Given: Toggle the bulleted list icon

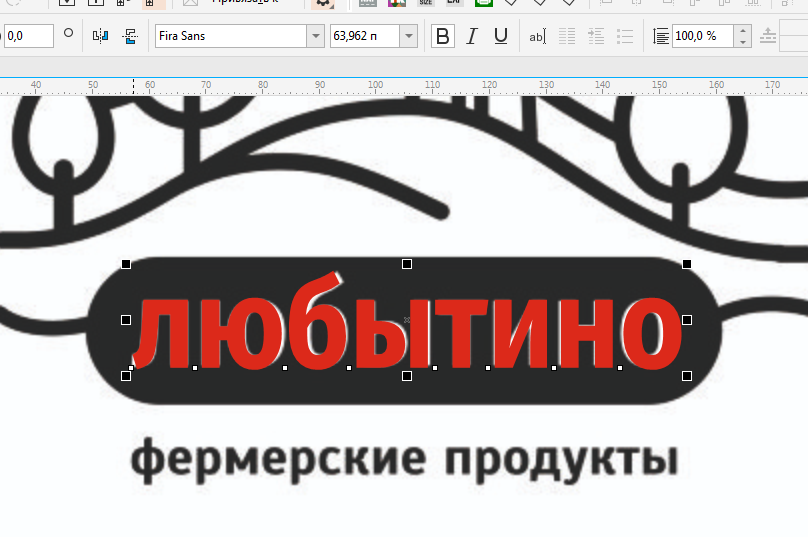Looking at the screenshot, I should pyautogui.click(x=625, y=36).
